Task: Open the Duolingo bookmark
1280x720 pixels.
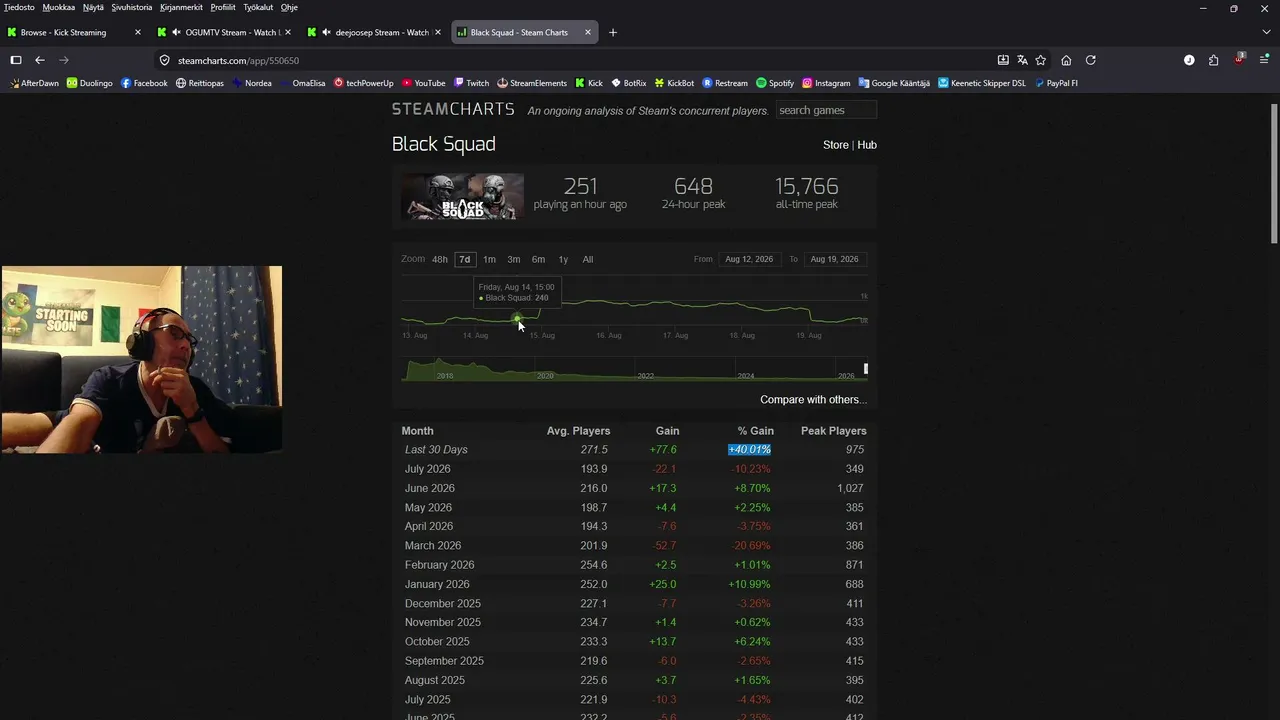Action: pos(90,83)
